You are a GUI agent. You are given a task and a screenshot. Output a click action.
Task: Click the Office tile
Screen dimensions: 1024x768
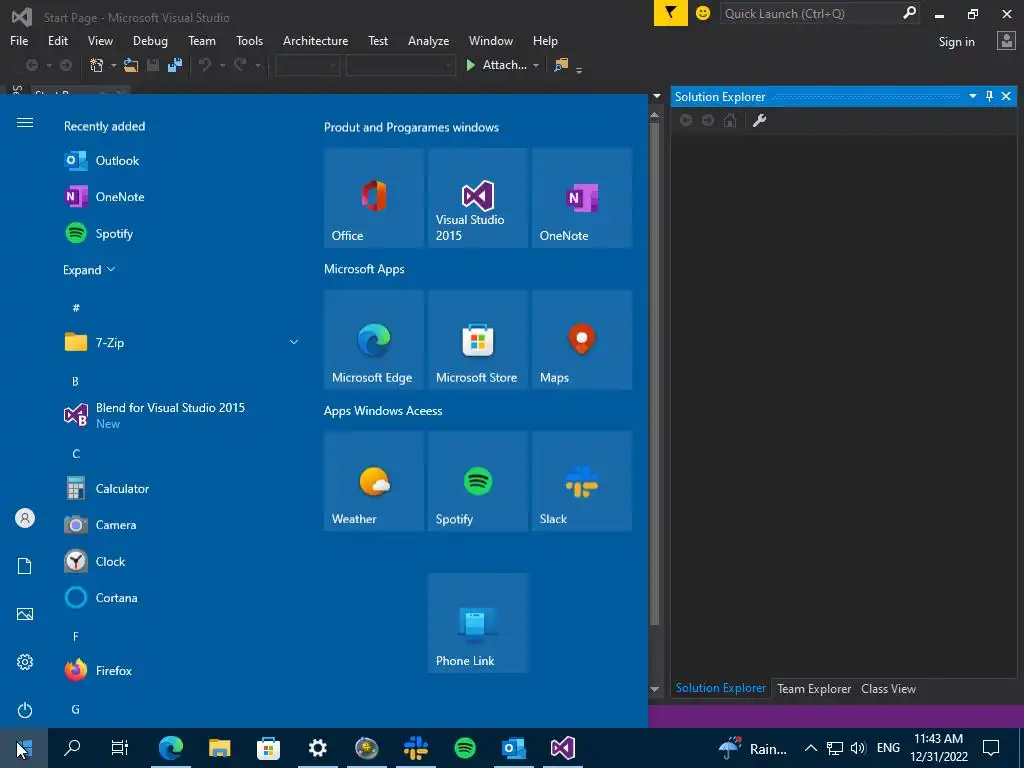coord(374,198)
